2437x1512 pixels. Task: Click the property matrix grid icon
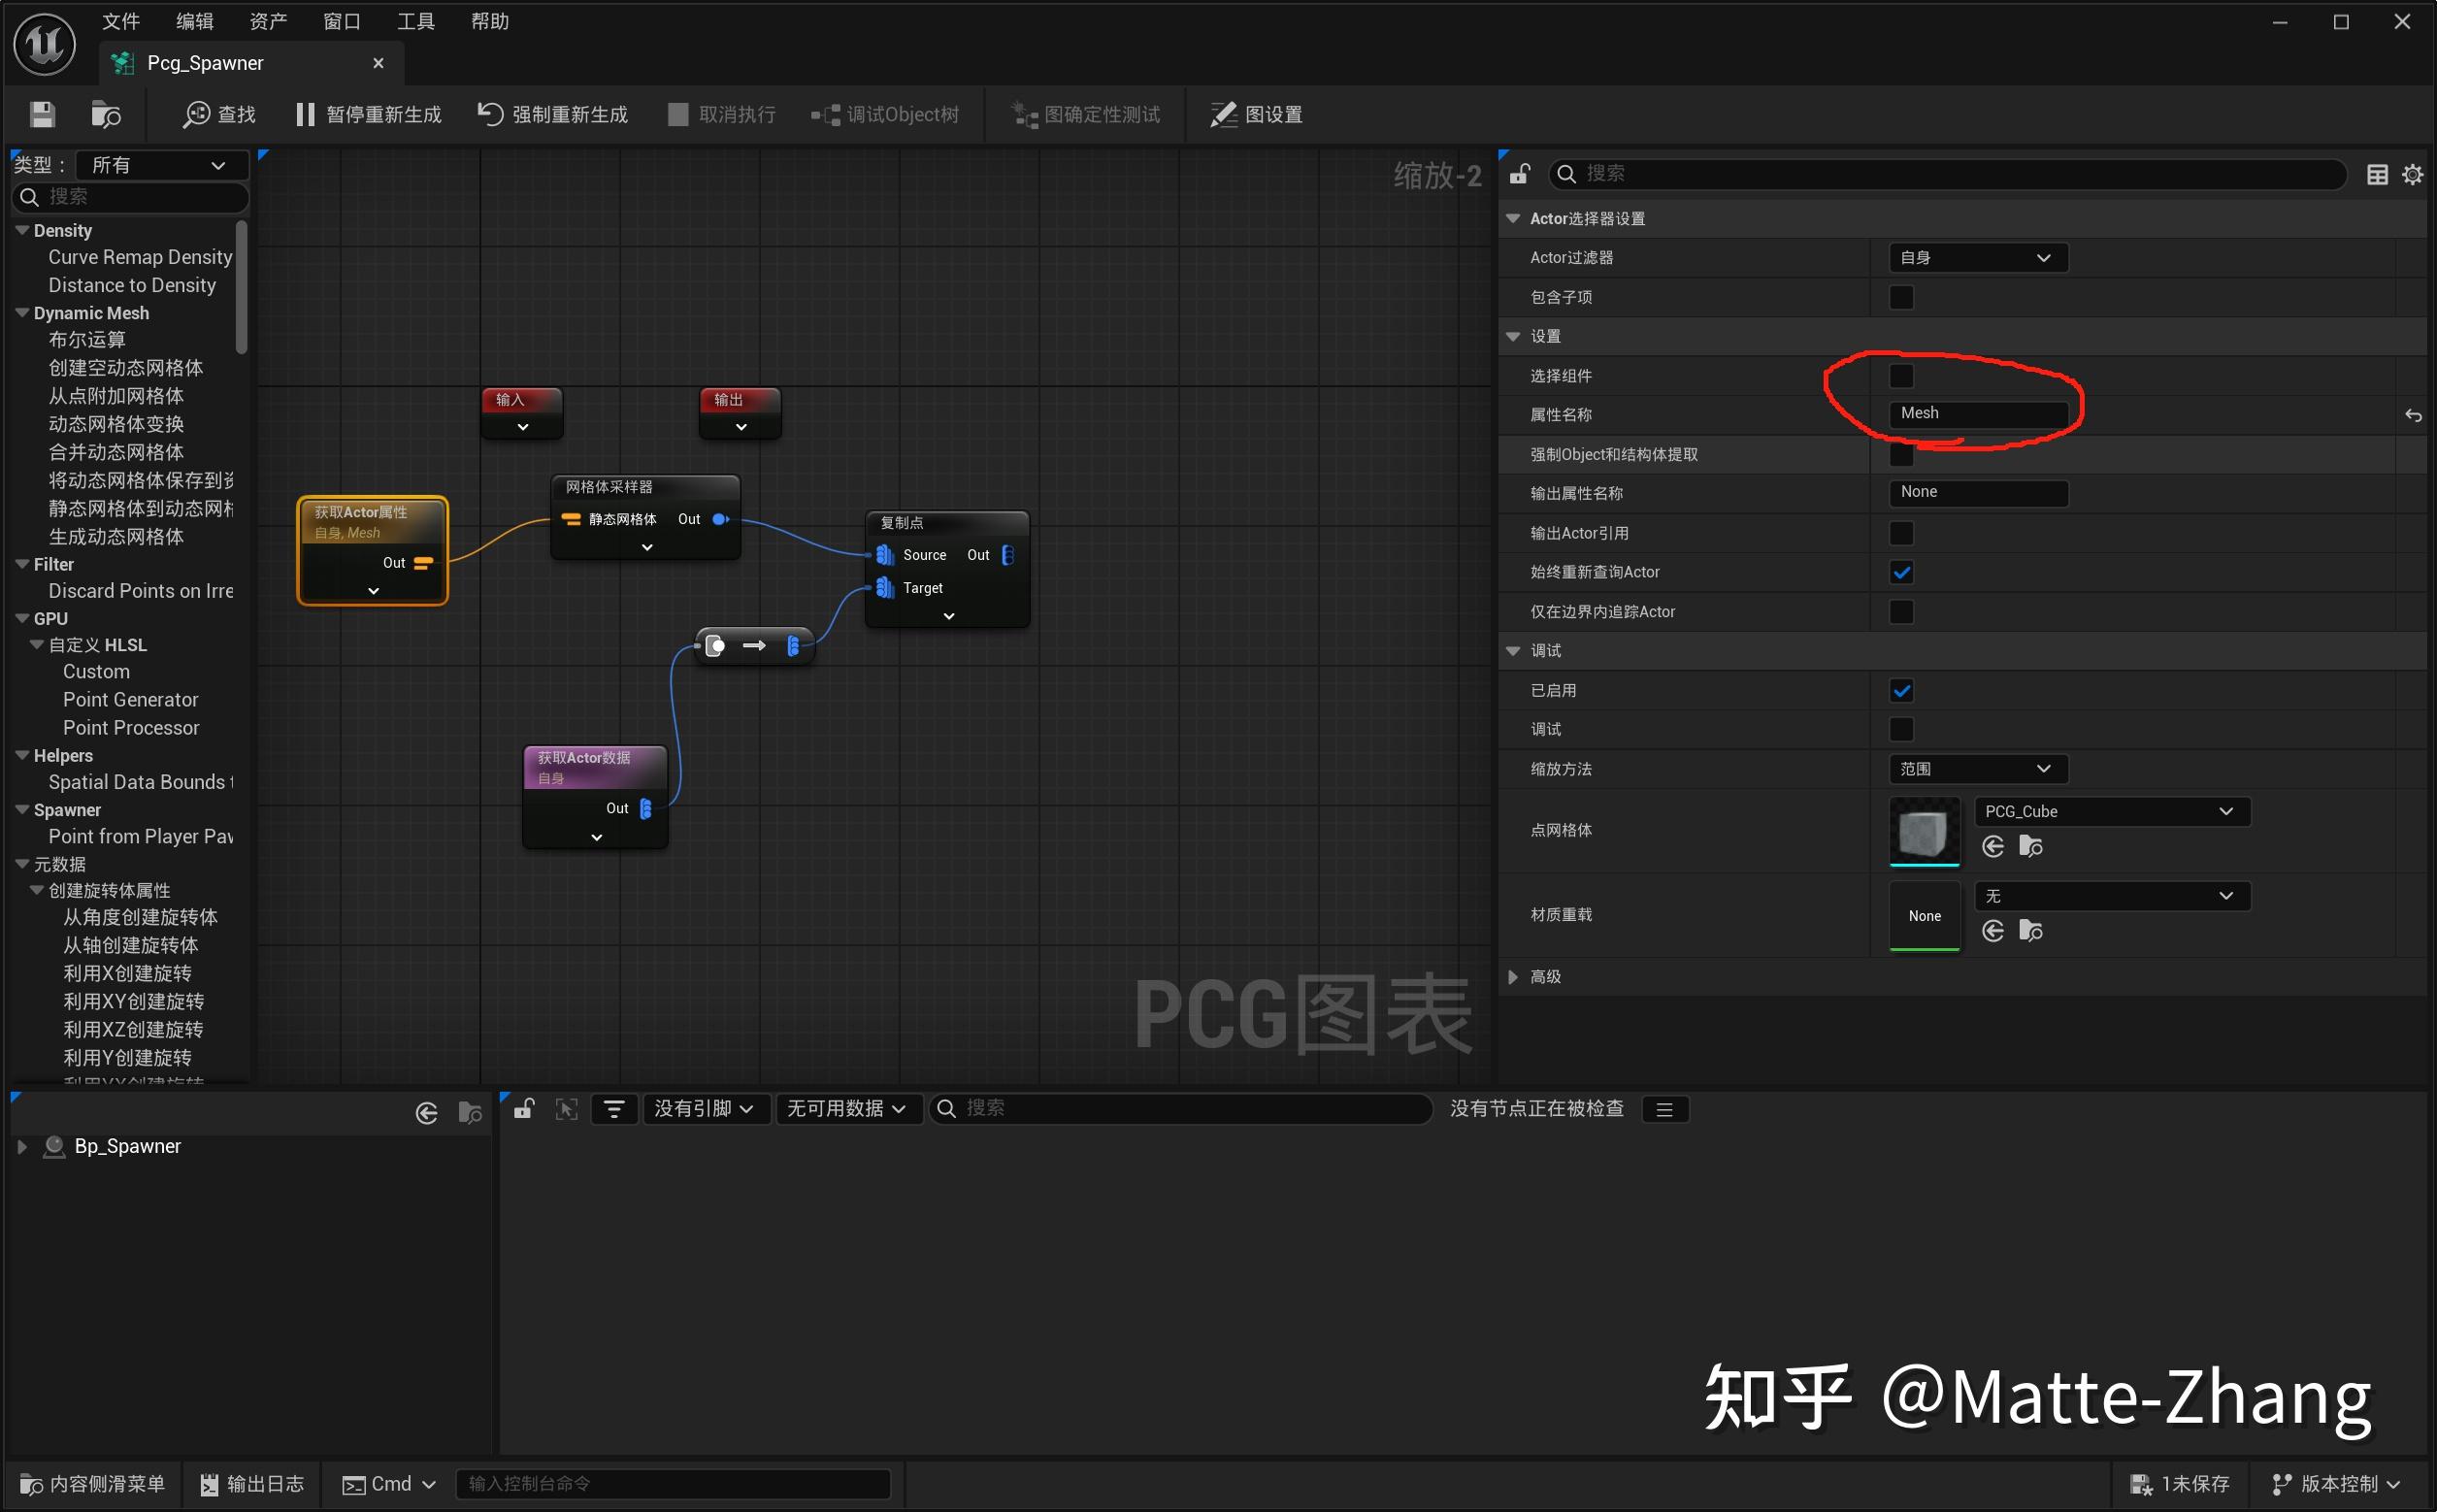[2377, 174]
